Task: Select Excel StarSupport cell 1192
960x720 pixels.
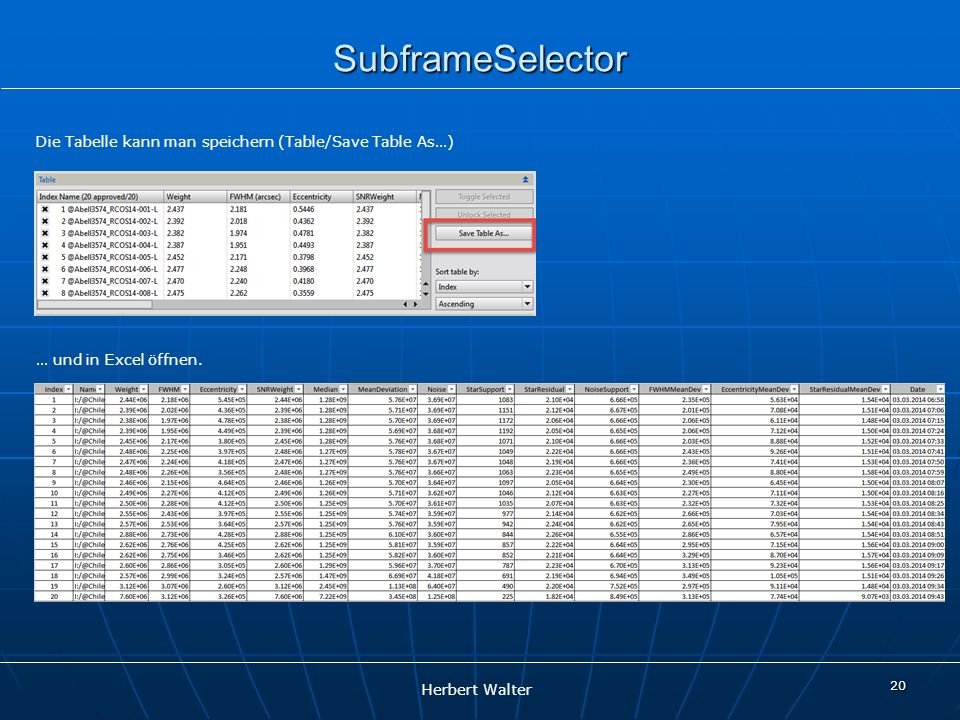Action: pyautogui.click(x=486, y=431)
